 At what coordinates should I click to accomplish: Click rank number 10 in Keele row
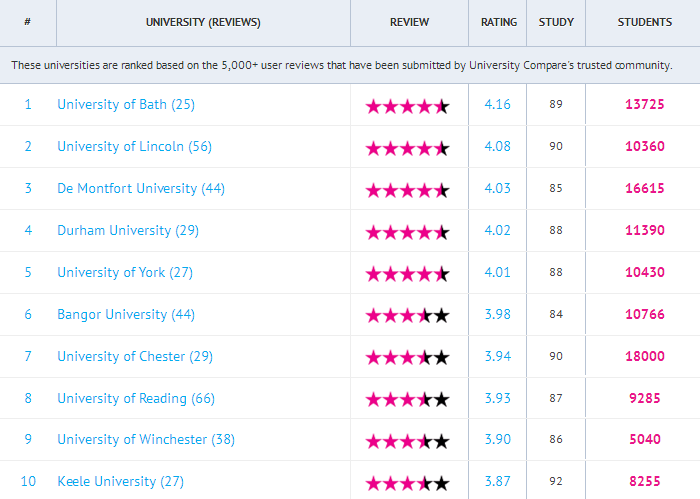tap(28, 481)
